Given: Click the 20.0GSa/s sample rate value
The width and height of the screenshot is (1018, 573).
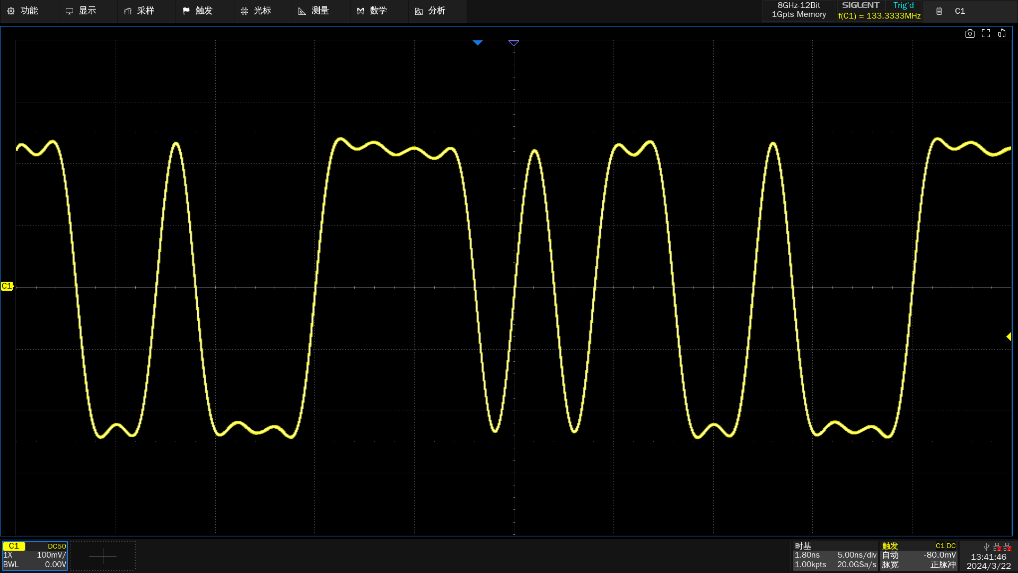Looking at the screenshot, I should point(857,565).
